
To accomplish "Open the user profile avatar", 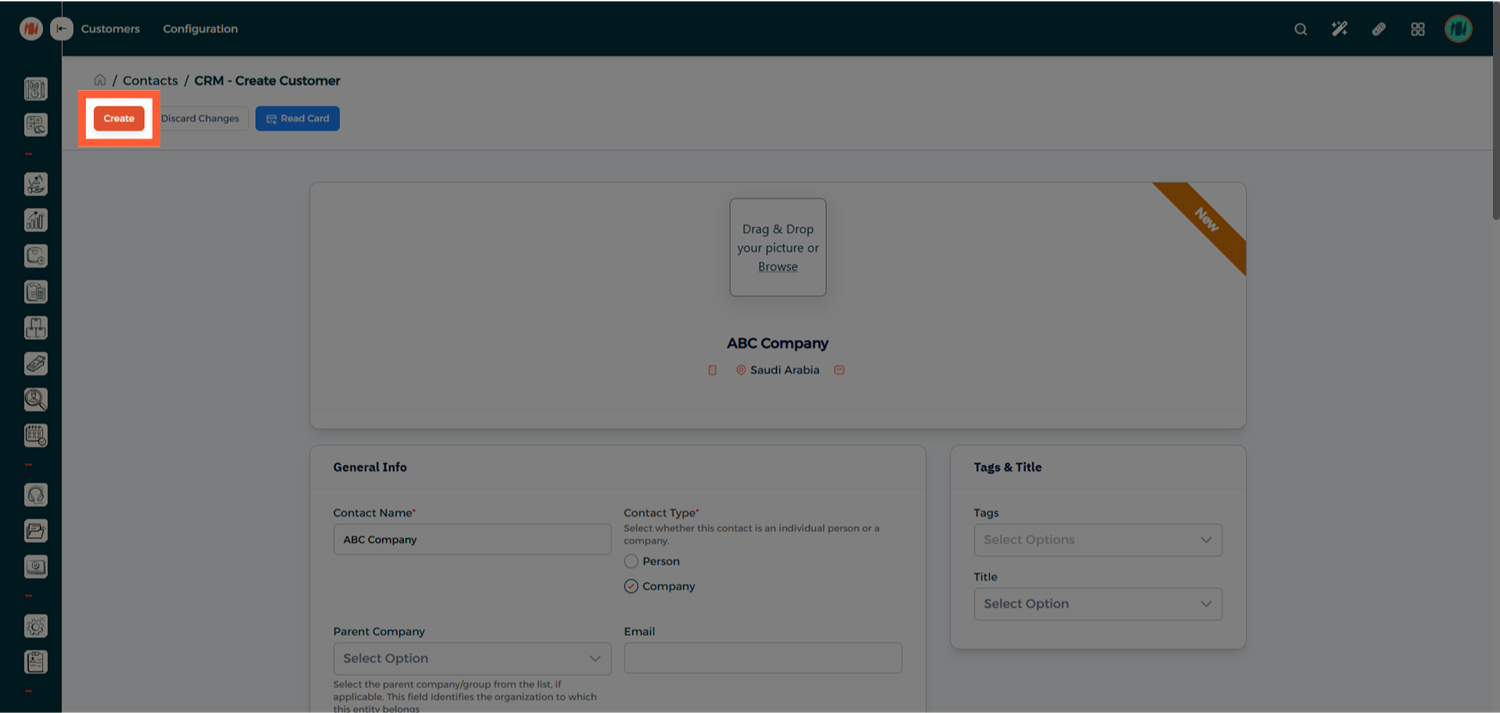I will click(1458, 29).
